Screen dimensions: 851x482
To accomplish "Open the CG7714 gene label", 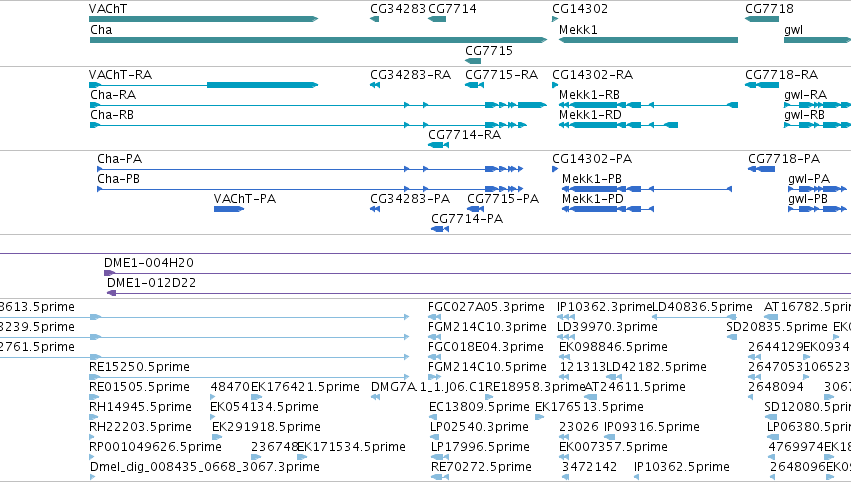I will [x=452, y=9].
